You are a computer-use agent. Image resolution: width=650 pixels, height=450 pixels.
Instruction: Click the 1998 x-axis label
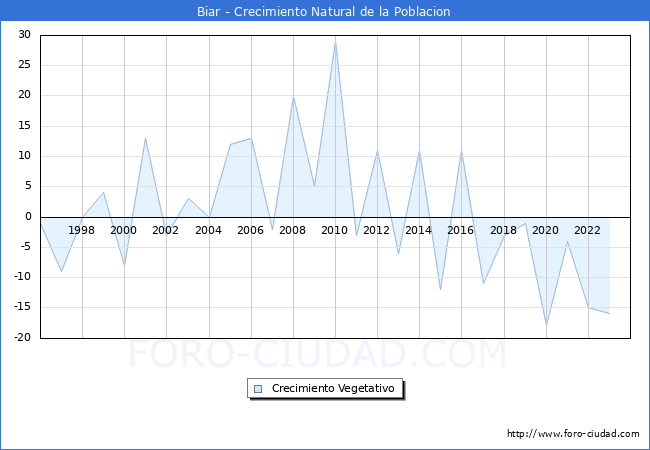(81, 230)
